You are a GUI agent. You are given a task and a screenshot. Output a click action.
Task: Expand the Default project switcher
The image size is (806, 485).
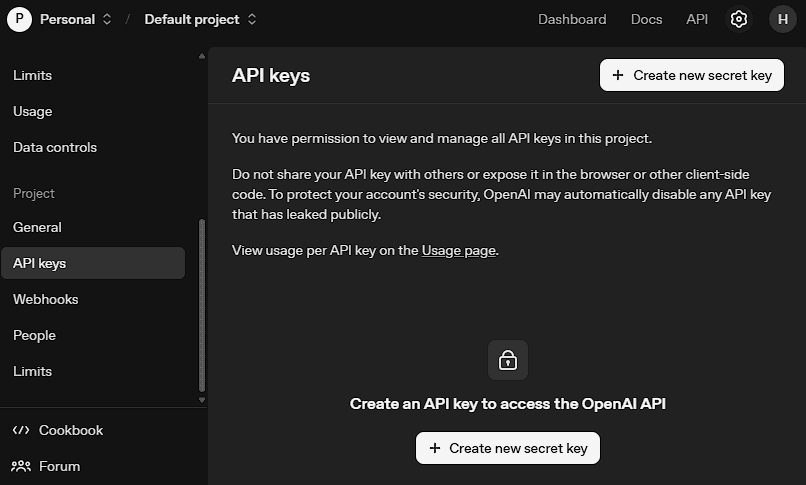click(x=252, y=19)
